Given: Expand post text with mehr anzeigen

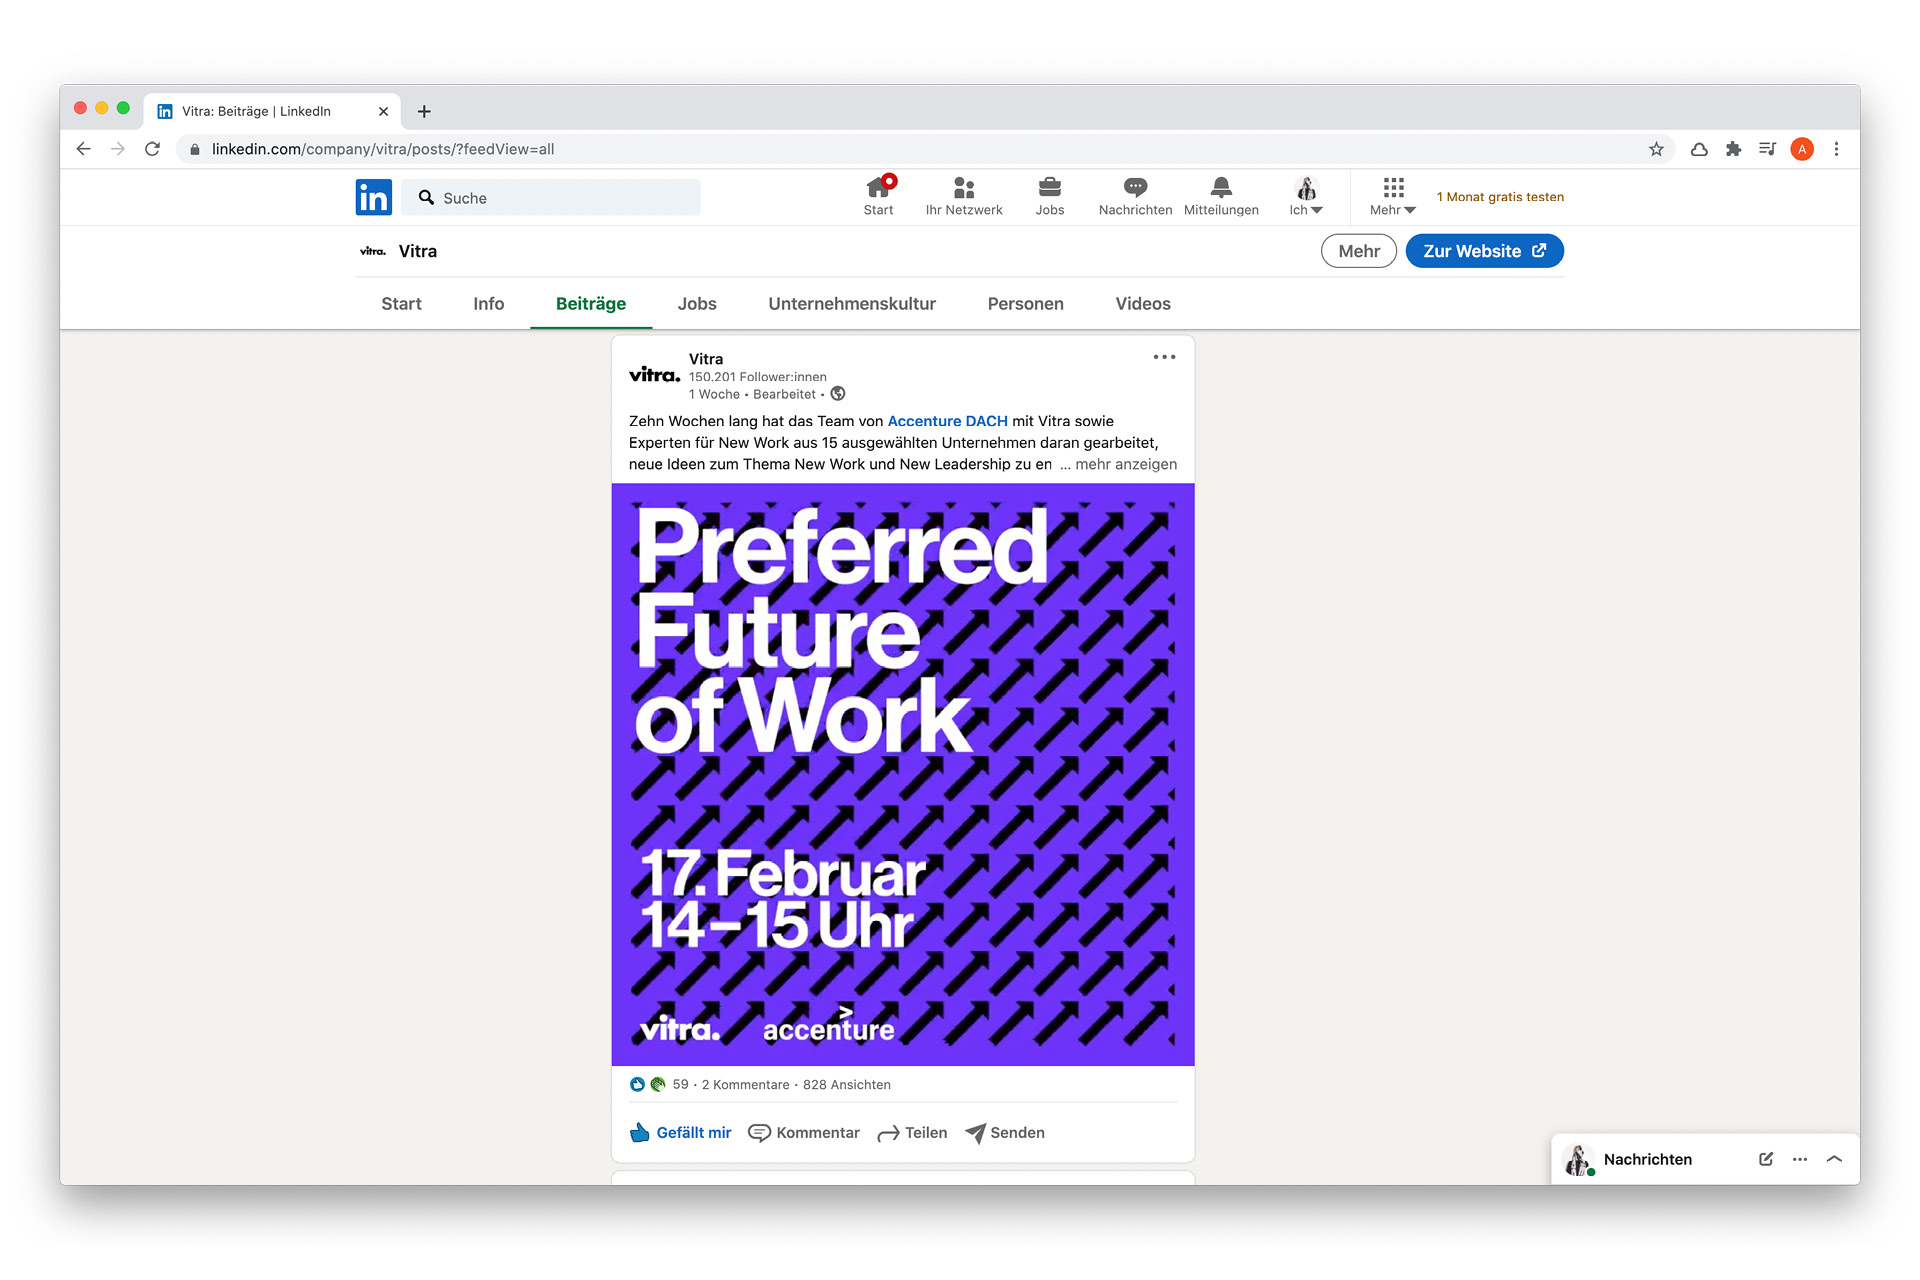Looking at the screenshot, I should coord(1119,464).
